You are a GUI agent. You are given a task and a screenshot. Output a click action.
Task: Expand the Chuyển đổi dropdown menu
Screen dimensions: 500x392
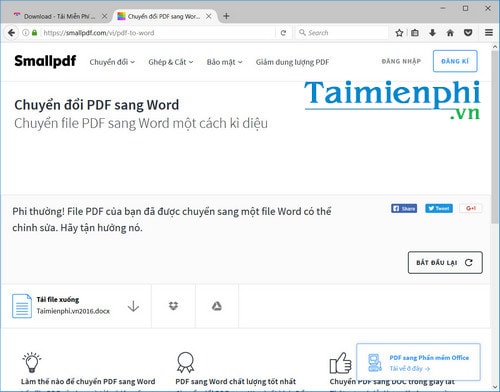(112, 62)
